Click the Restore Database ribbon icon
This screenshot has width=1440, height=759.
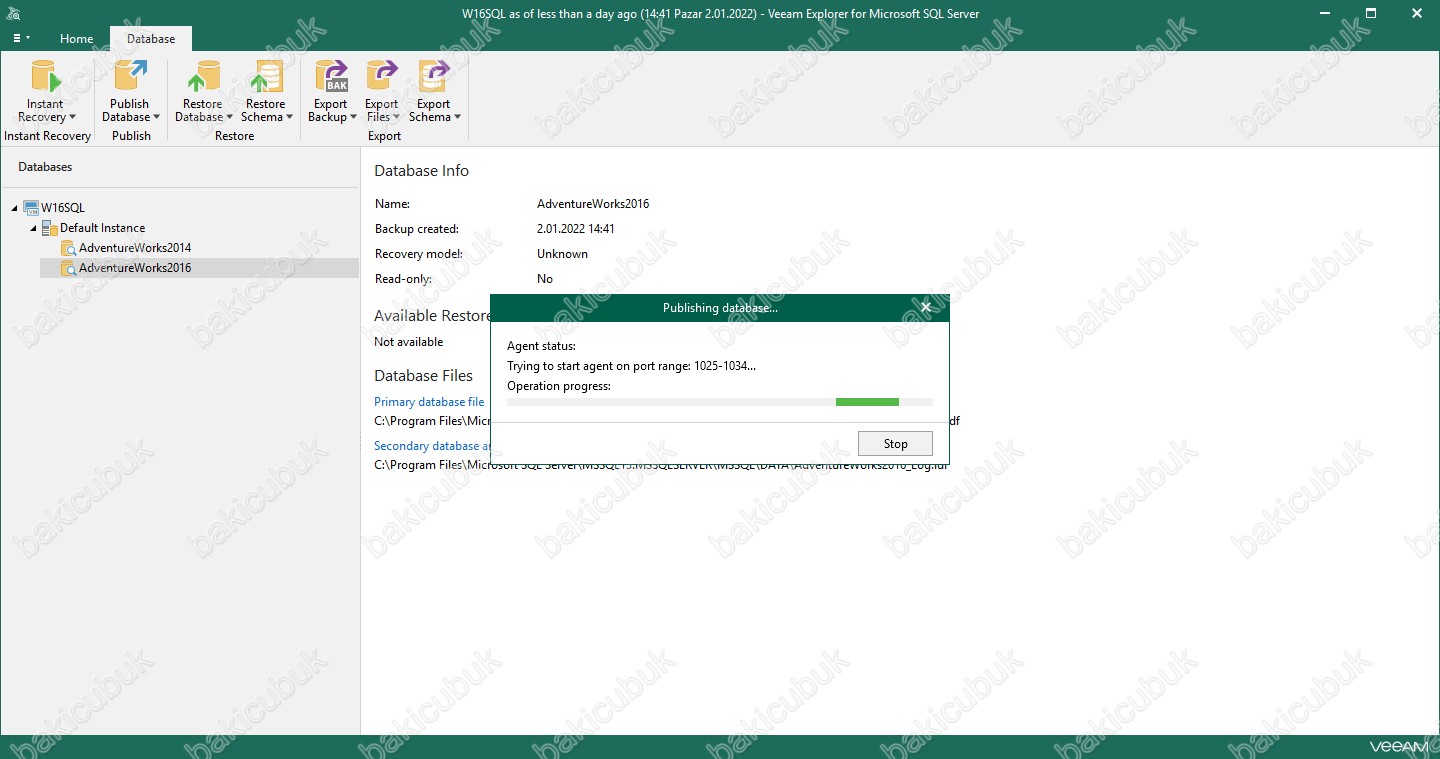tap(203, 78)
